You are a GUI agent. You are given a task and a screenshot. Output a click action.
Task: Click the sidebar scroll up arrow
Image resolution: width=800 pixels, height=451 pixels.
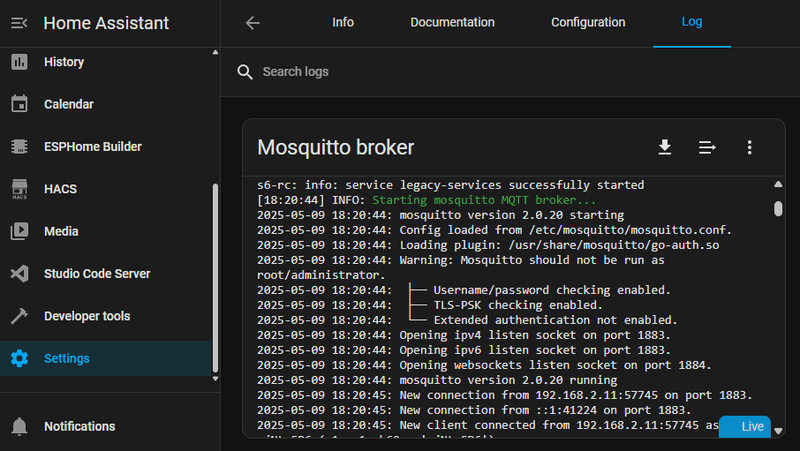215,52
